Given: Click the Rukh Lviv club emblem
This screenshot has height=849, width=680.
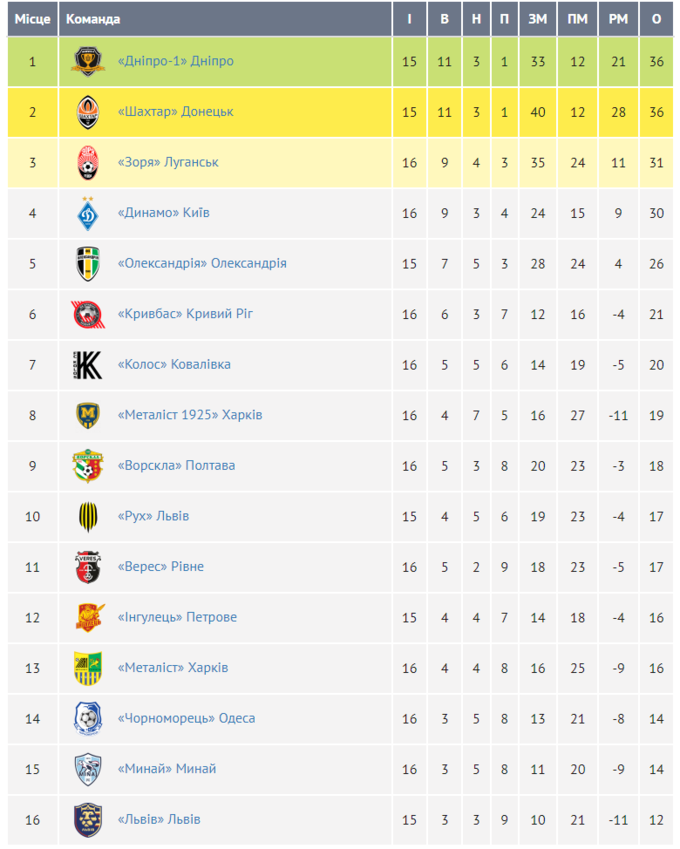Looking at the screenshot, I should point(88,516).
